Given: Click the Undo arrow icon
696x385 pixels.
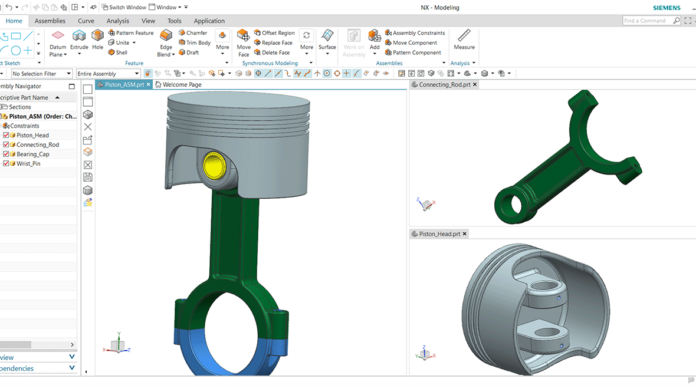Looking at the screenshot, I should [8, 7].
